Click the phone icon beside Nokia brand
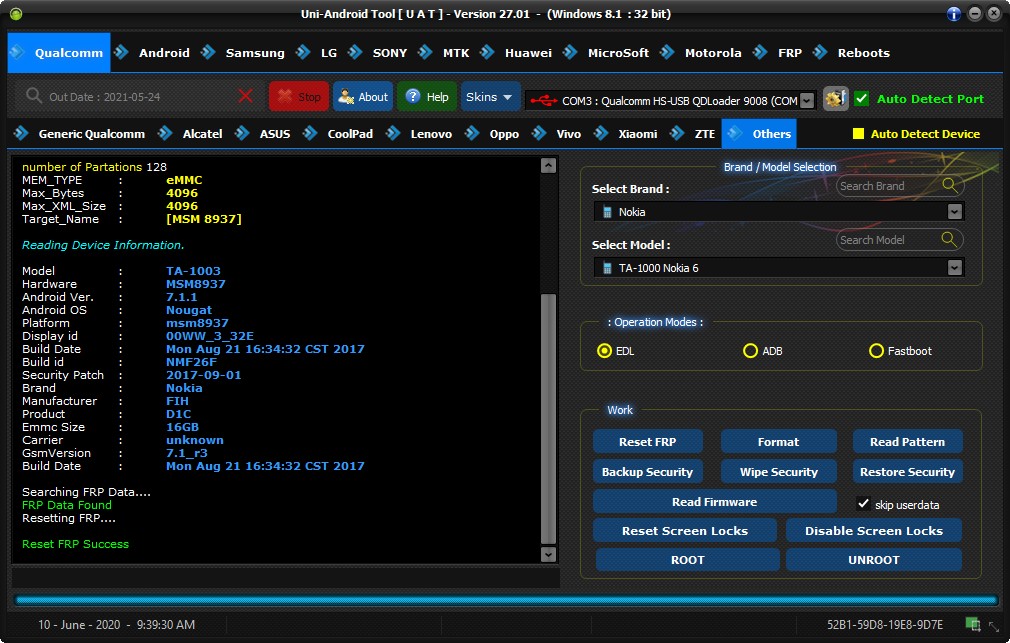The image size is (1010, 643). (607, 212)
